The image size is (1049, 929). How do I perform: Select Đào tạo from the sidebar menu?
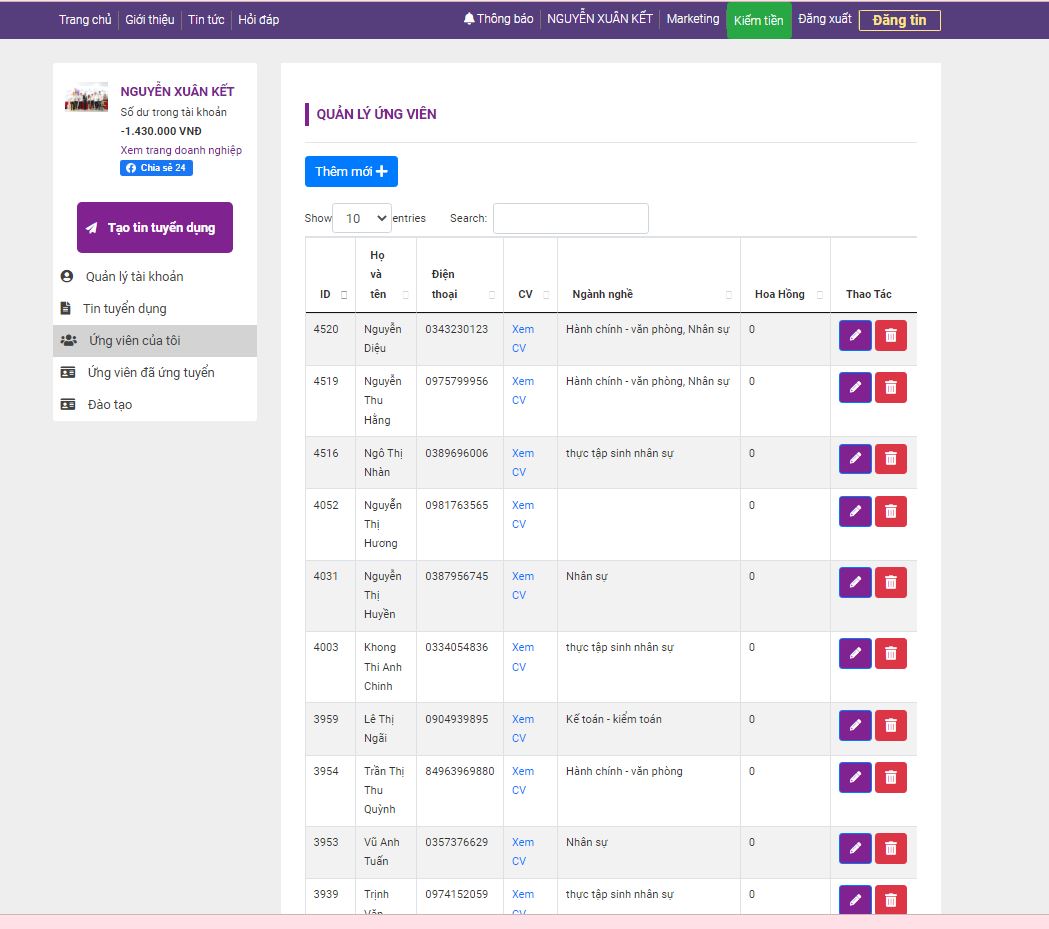point(110,405)
